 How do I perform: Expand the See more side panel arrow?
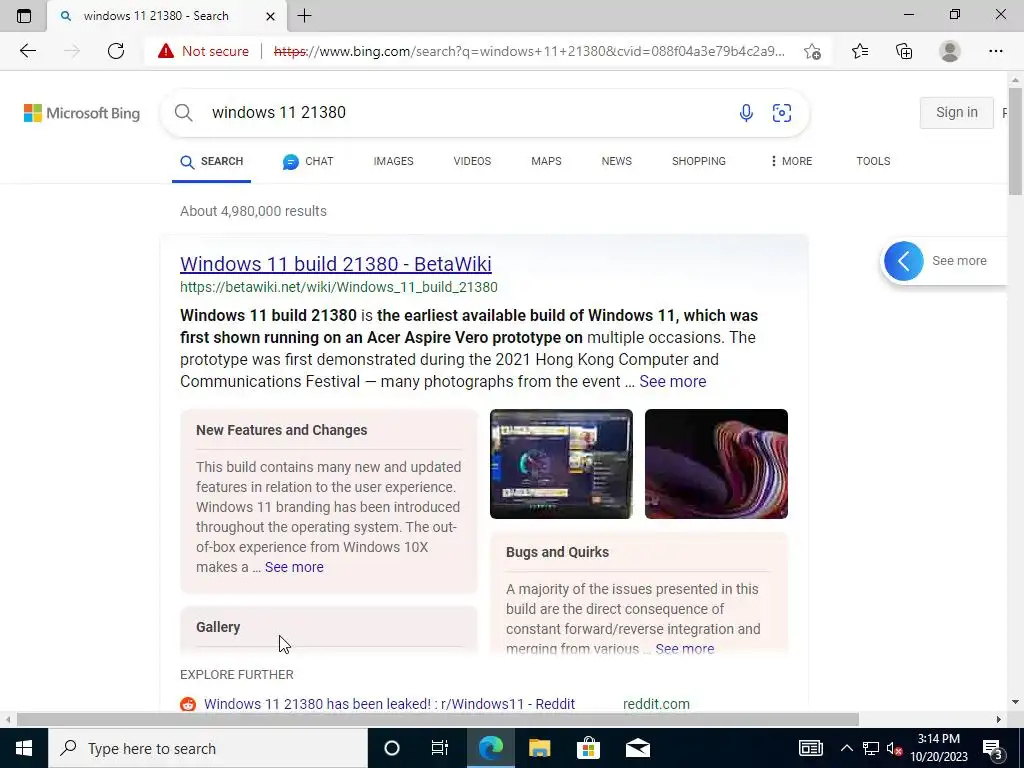point(904,261)
